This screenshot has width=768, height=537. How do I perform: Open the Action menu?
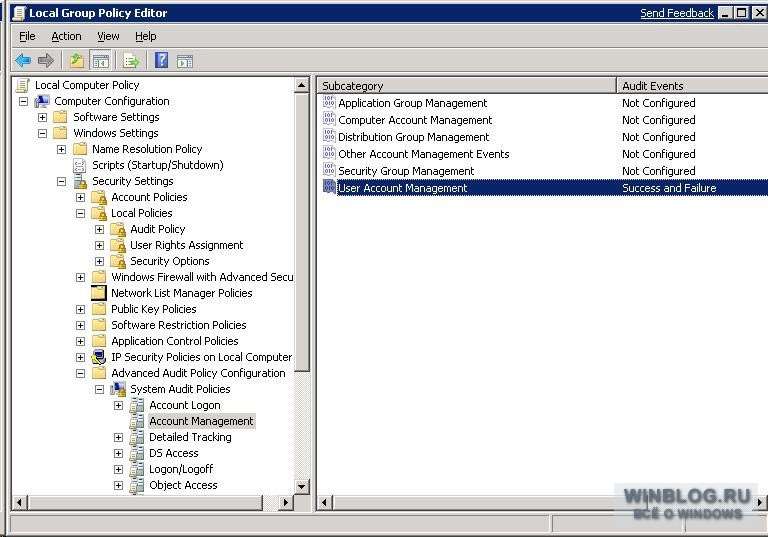tap(66, 36)
